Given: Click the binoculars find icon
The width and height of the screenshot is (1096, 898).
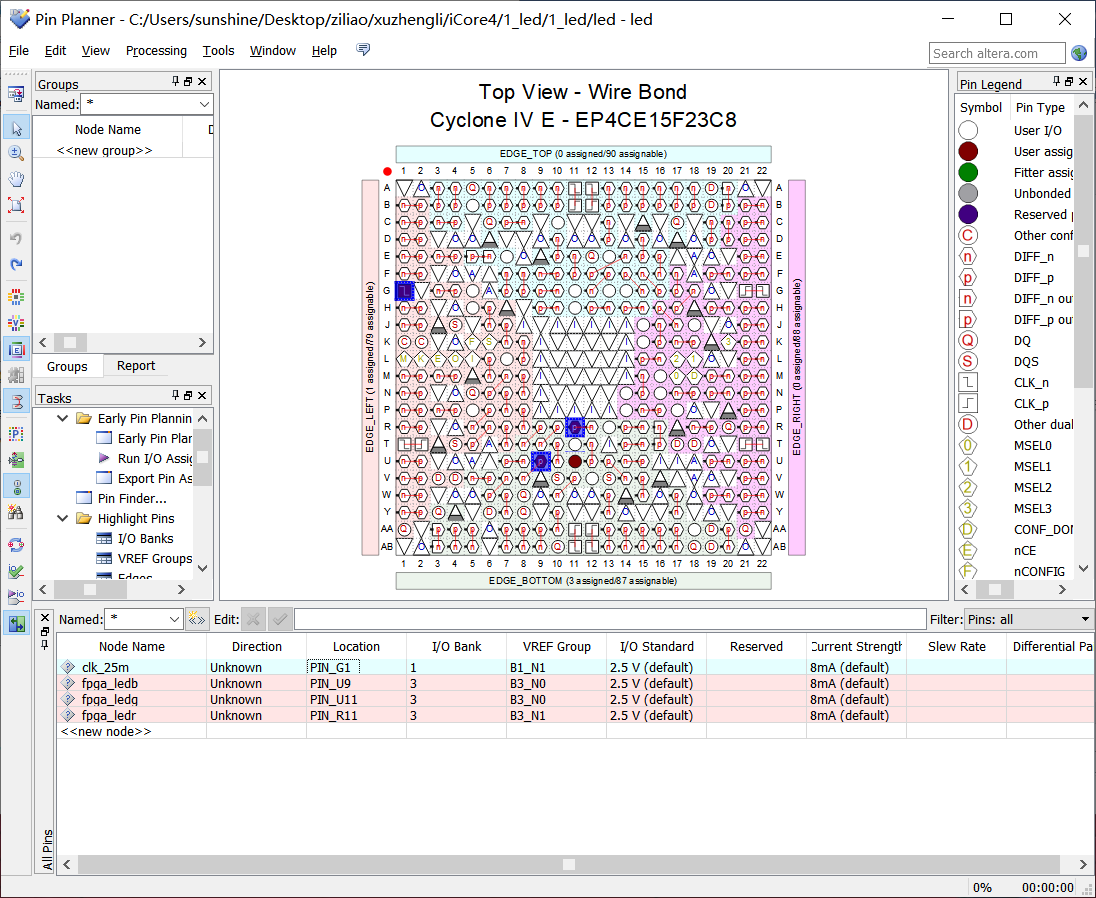Looking at the screenshot, I should coord(16,512).
